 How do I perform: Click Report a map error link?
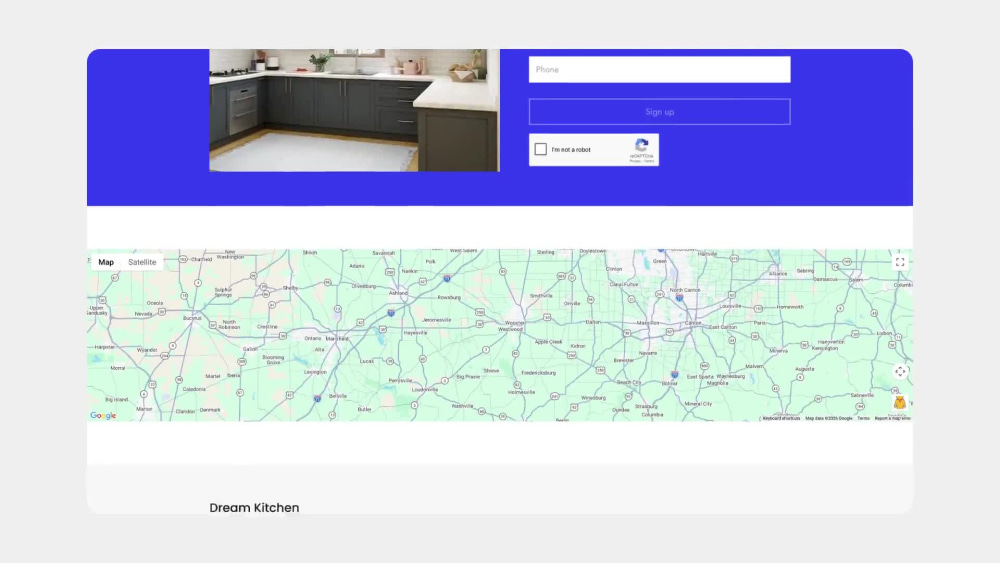(x=892, y=418)
